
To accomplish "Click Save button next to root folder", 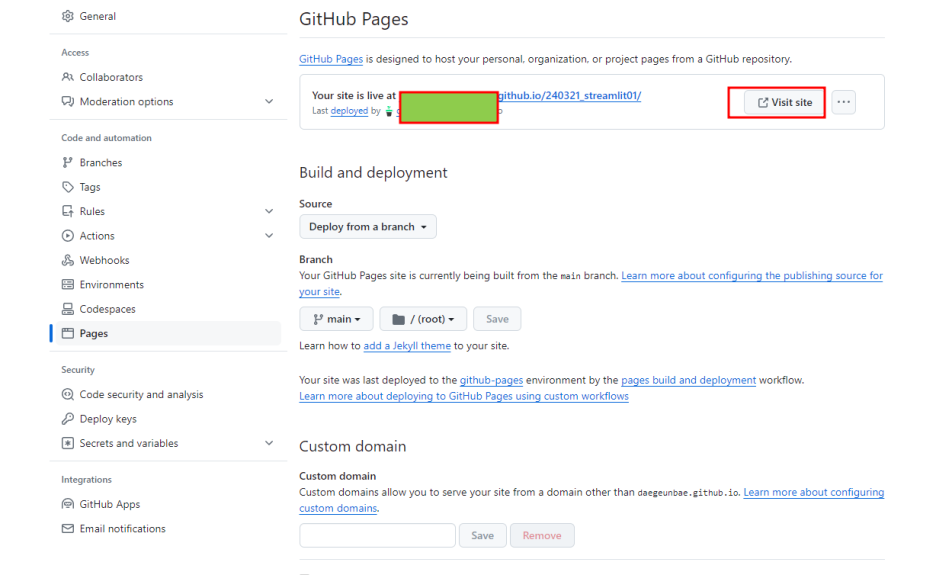I will point(497,319).
